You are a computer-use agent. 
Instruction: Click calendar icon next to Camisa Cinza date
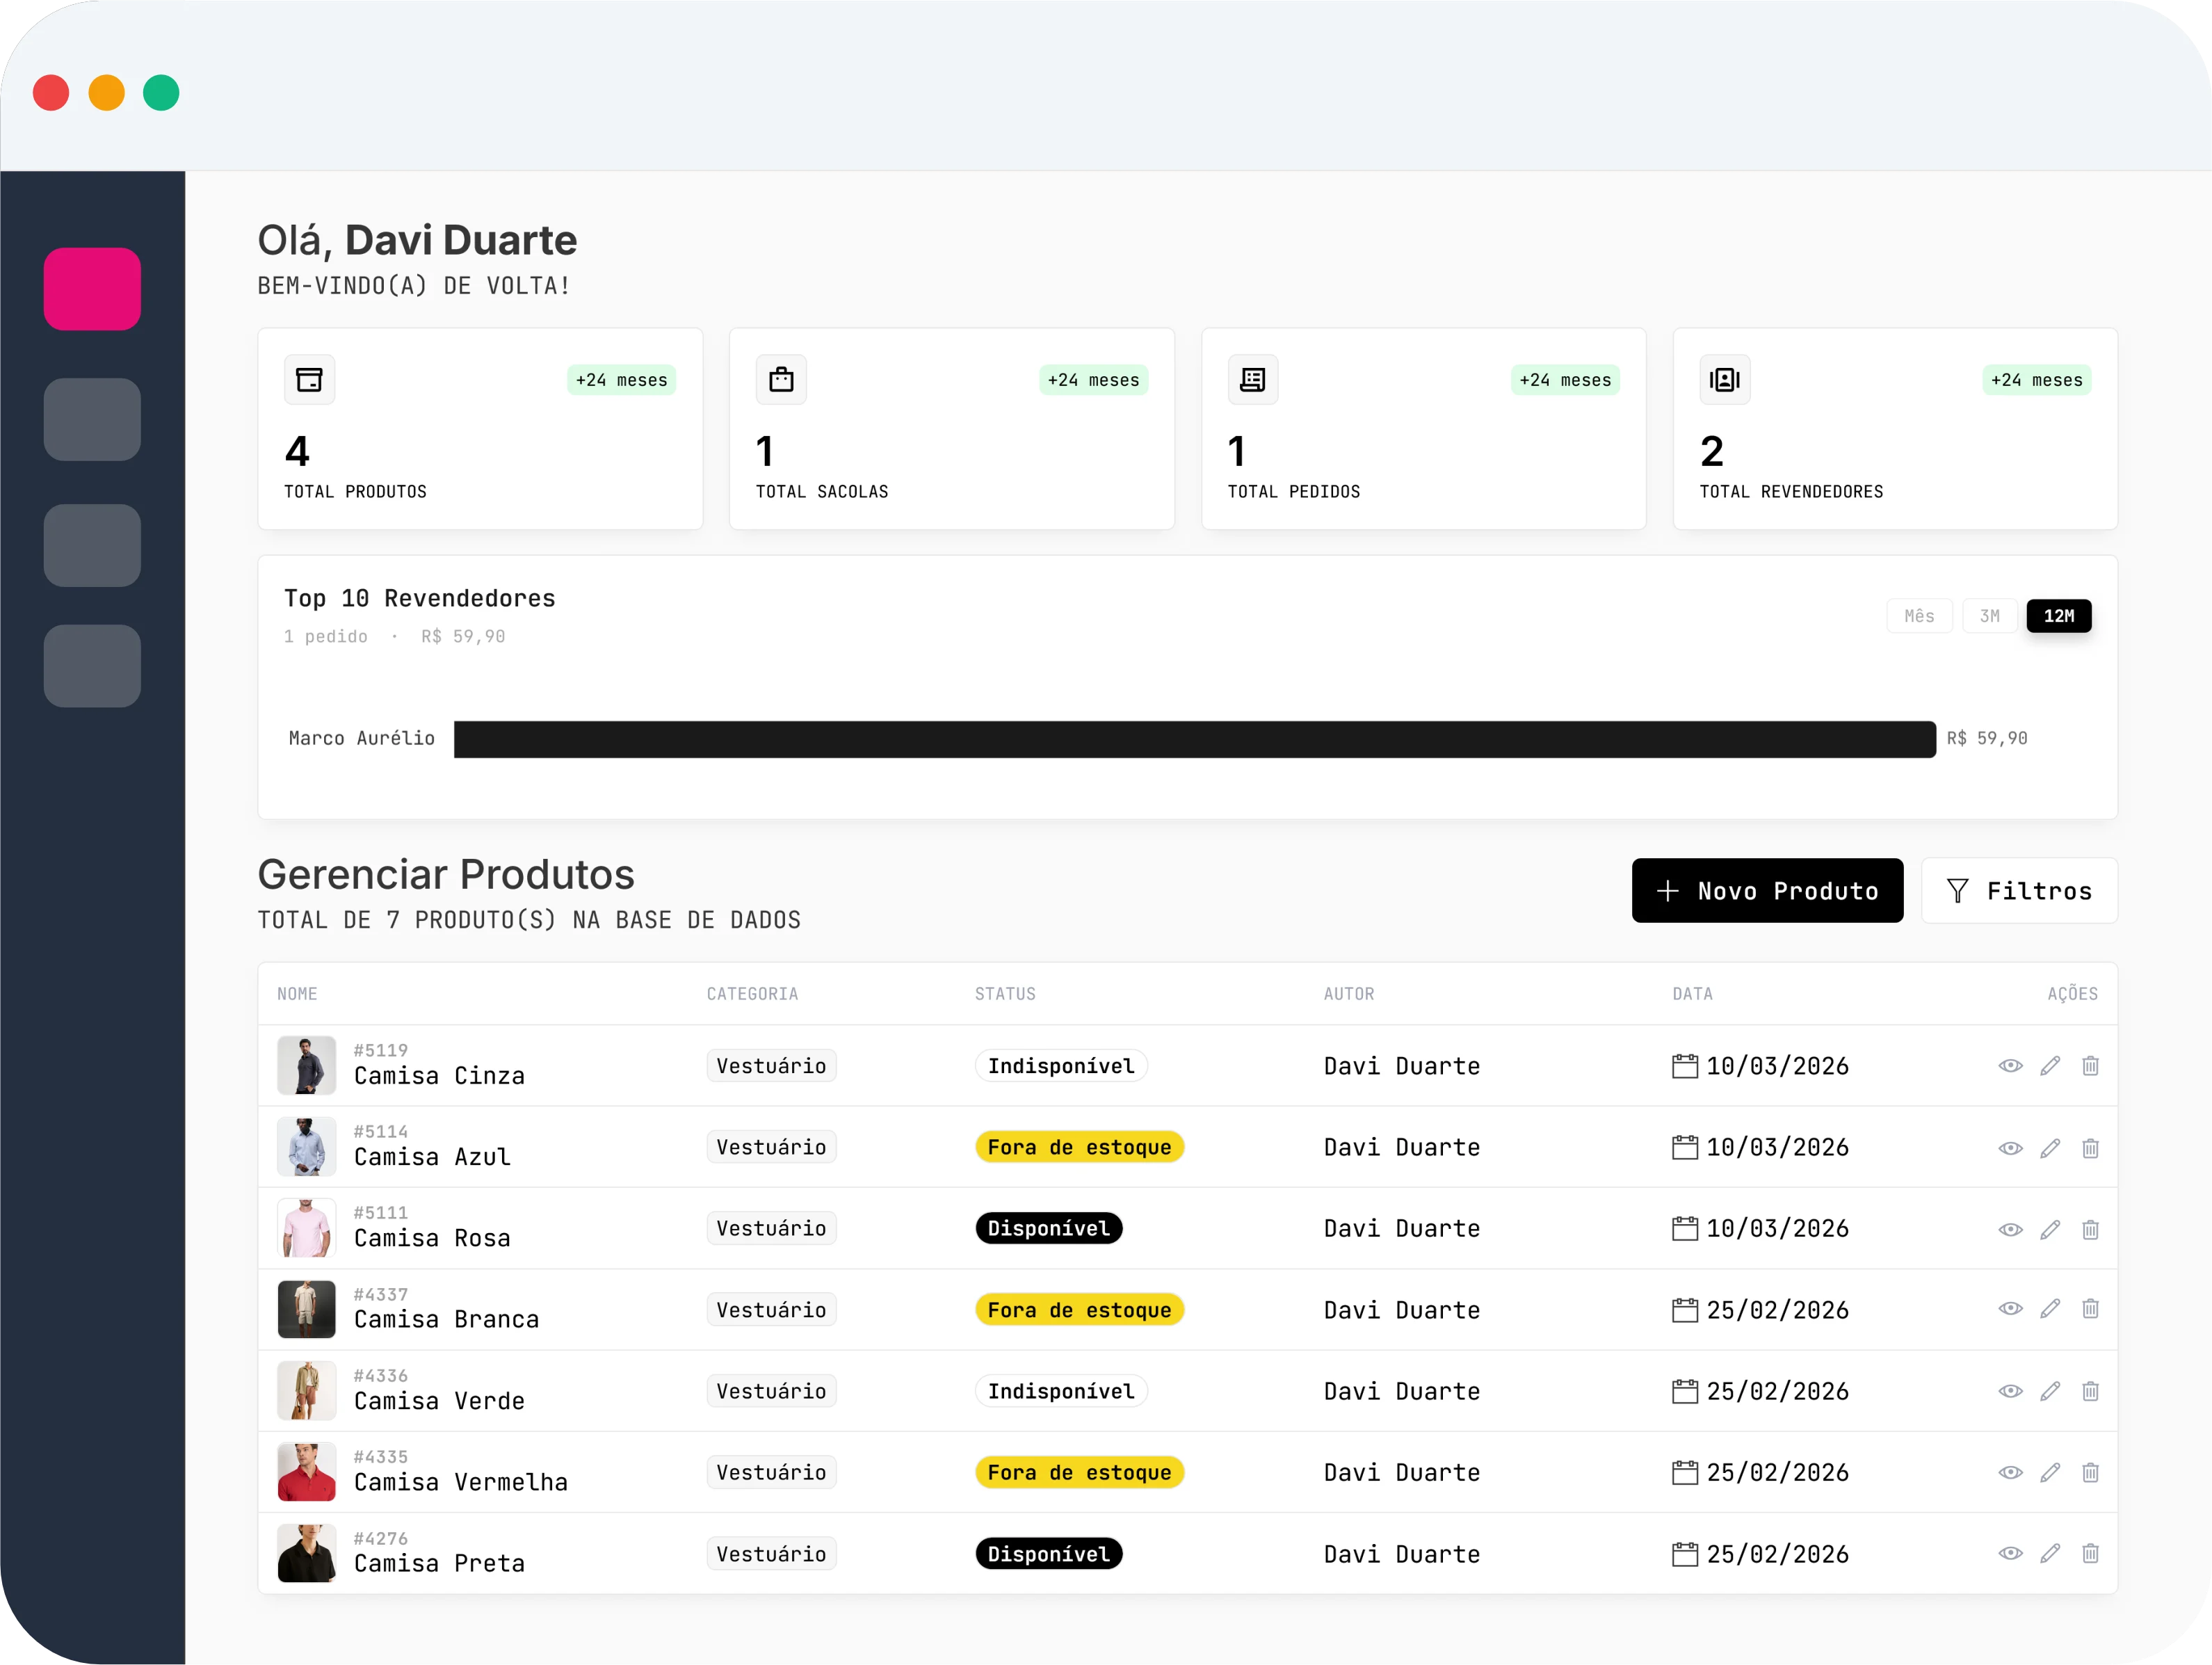1684,1066
